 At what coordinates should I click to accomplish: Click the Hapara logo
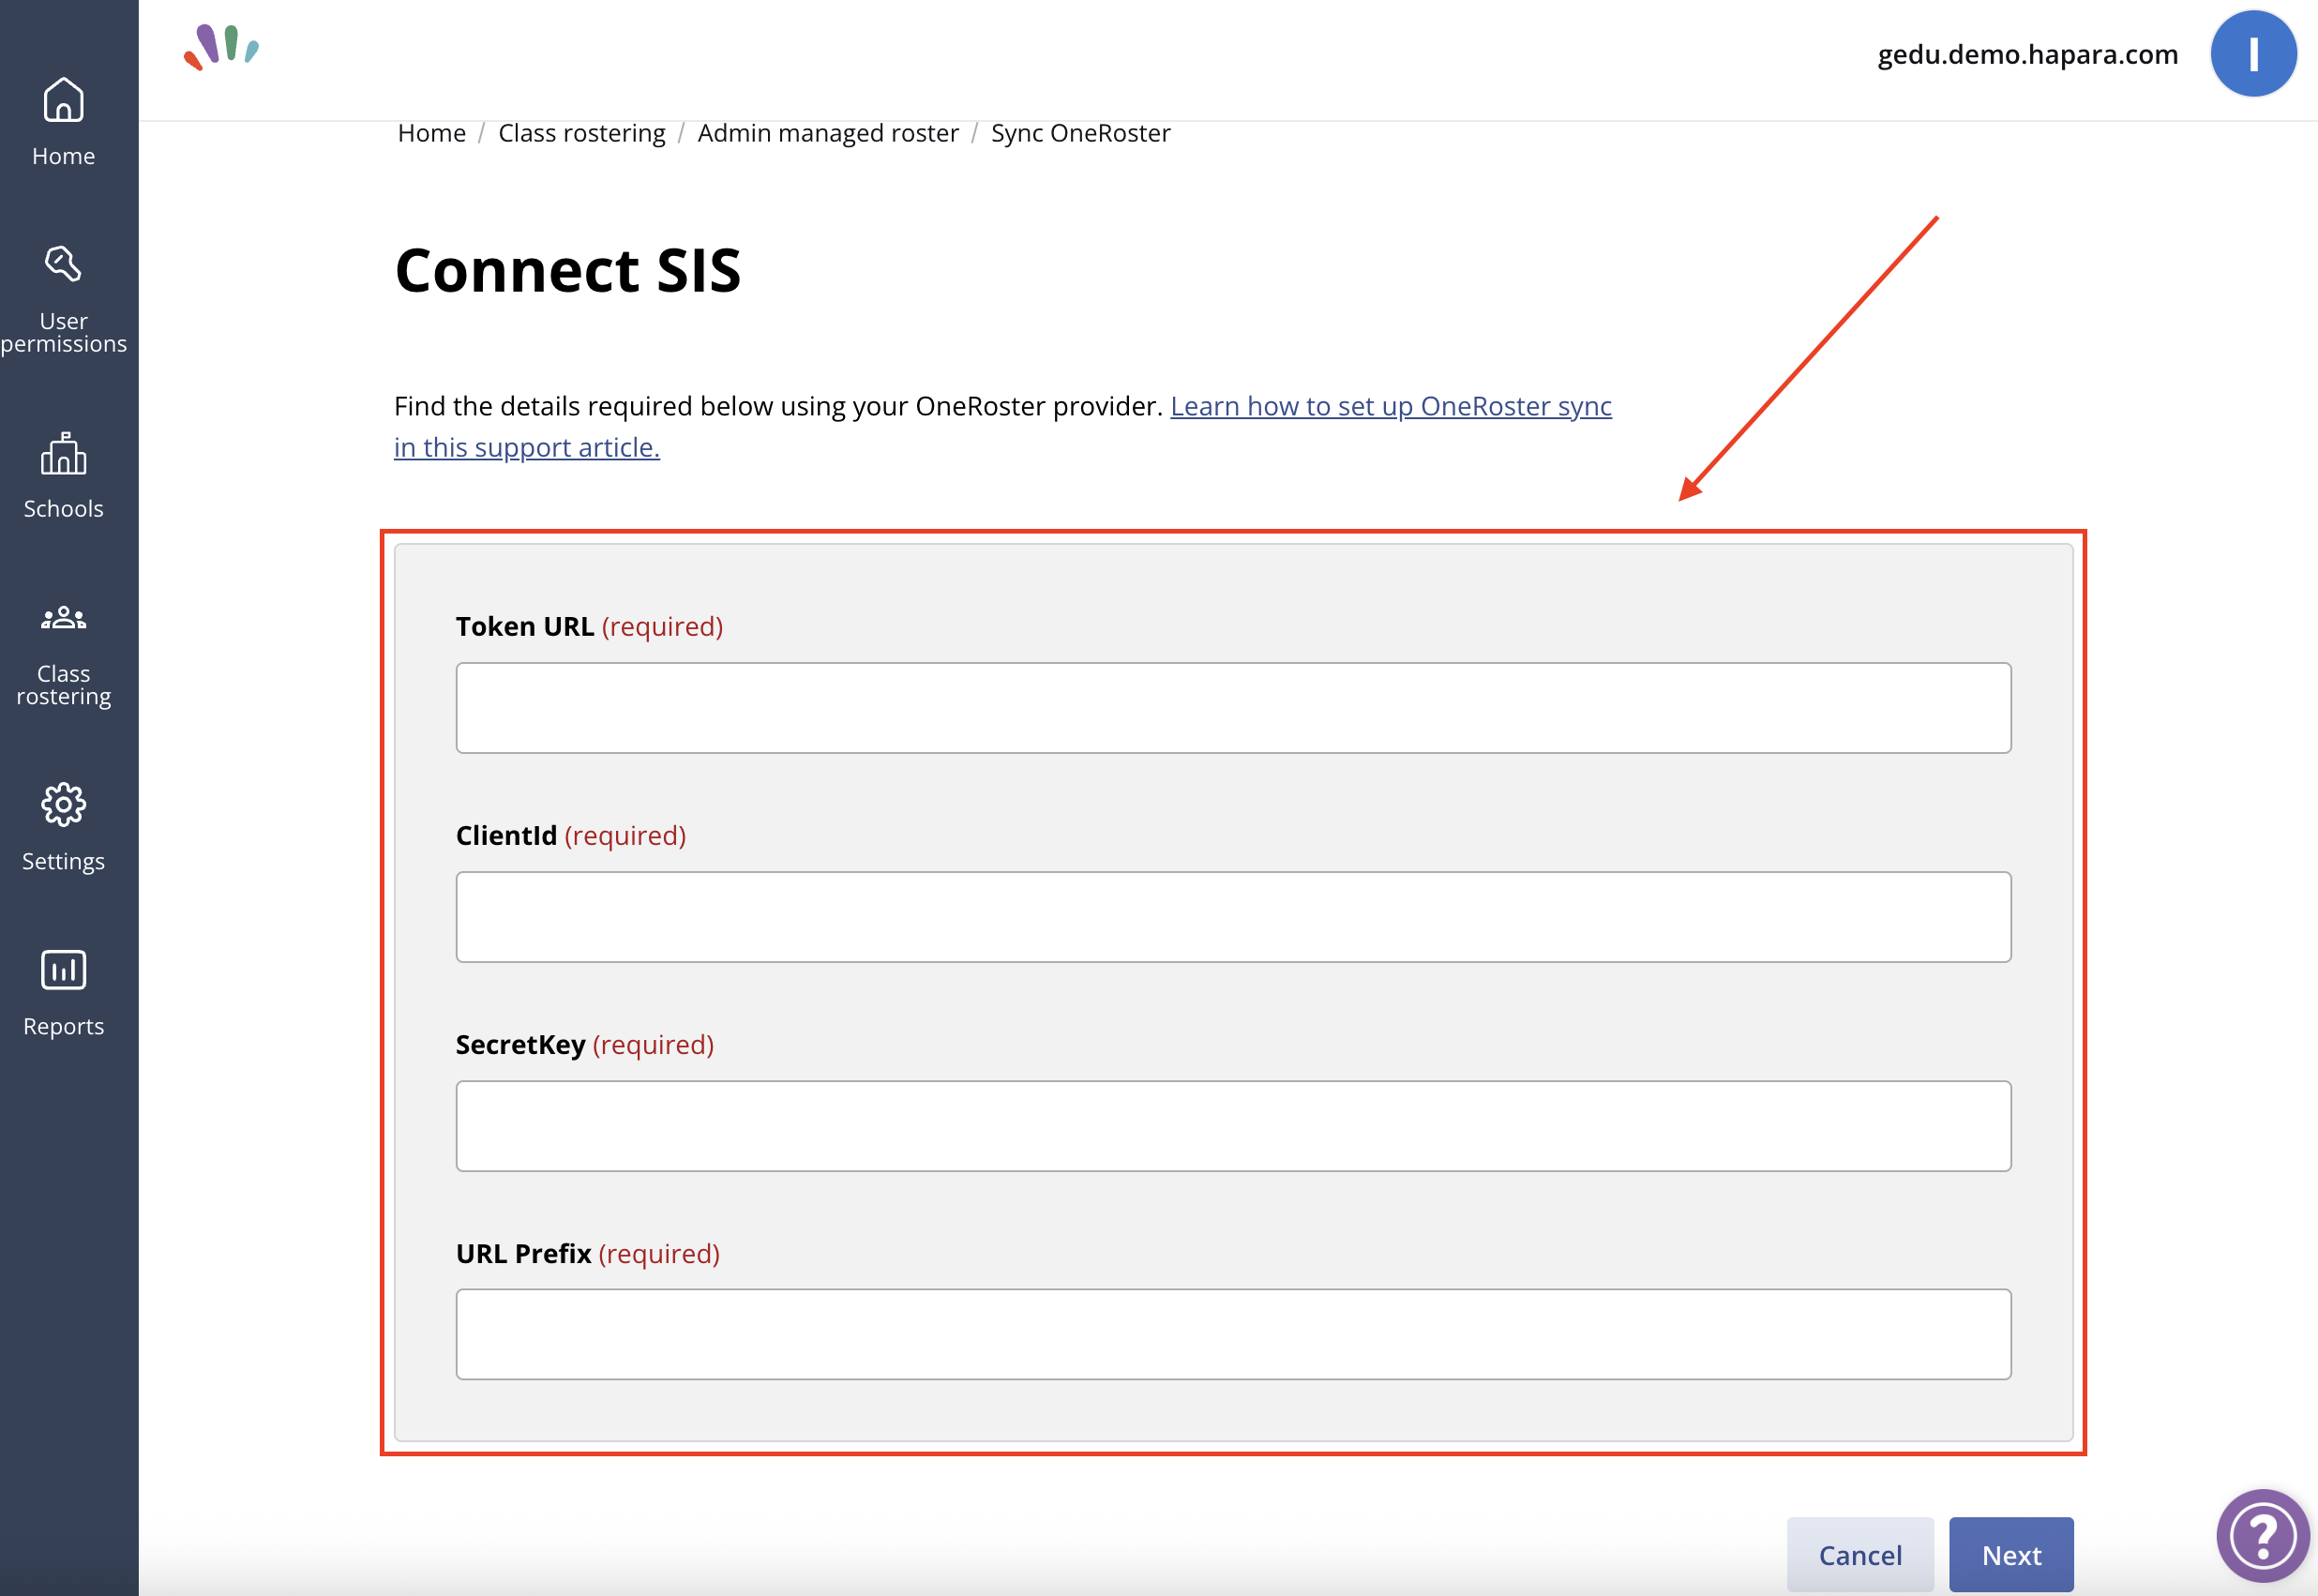pos(221,47)
